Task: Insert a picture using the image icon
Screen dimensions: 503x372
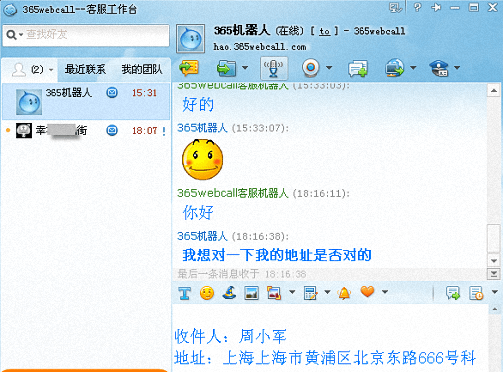Action: pyautogui.click(x=251, y=293)
